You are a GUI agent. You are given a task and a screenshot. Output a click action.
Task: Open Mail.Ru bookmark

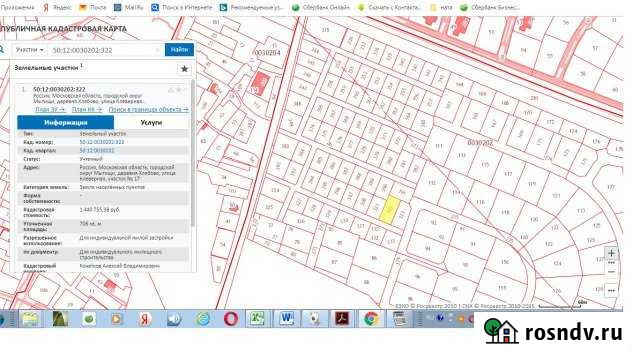coord(129,7)
